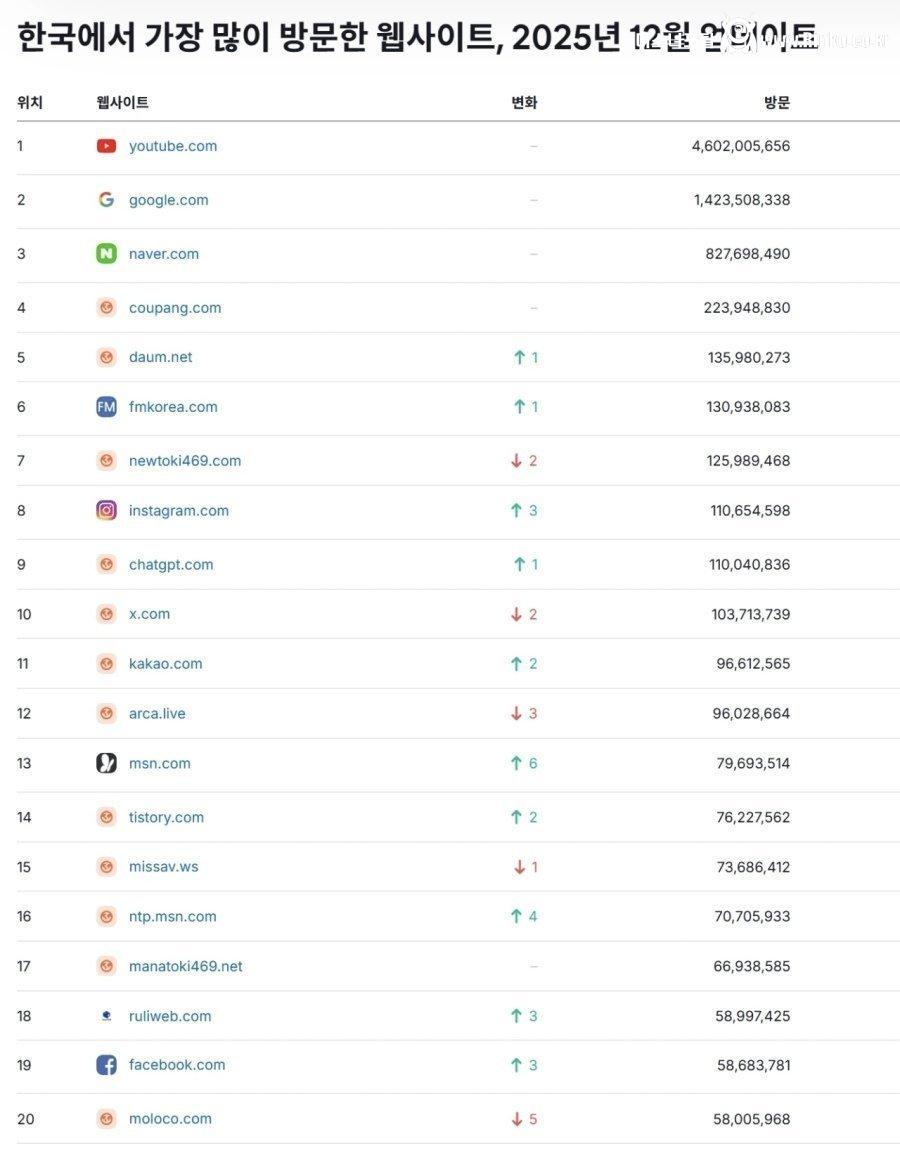Open the youtube.com link

[x=173, y=146]
